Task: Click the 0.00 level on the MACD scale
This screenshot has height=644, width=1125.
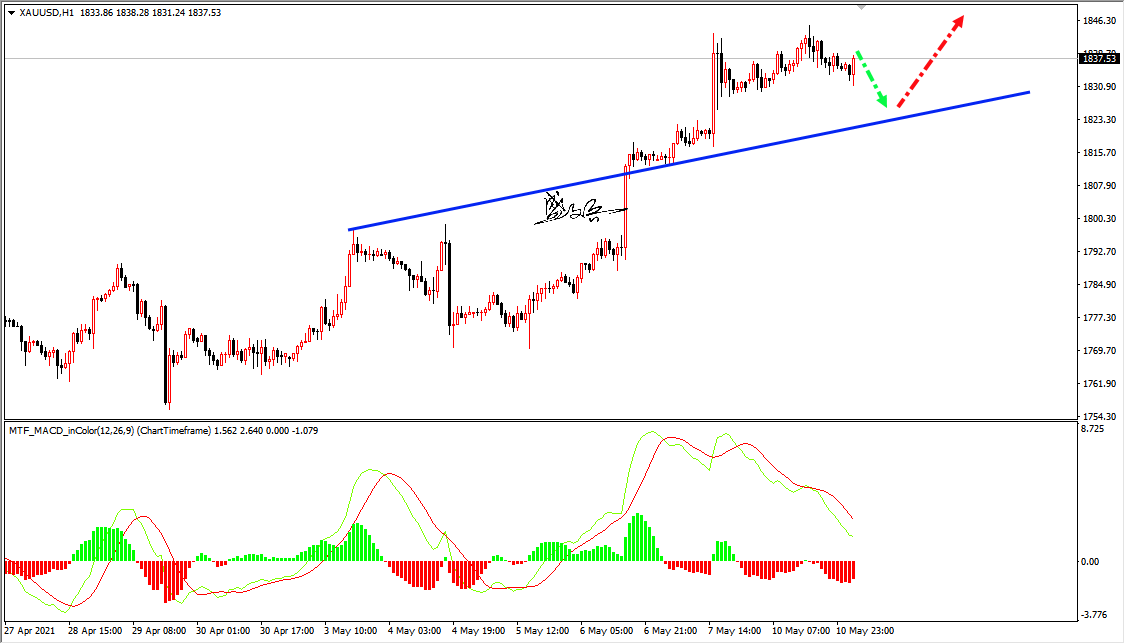Action: click(1090, 562)
